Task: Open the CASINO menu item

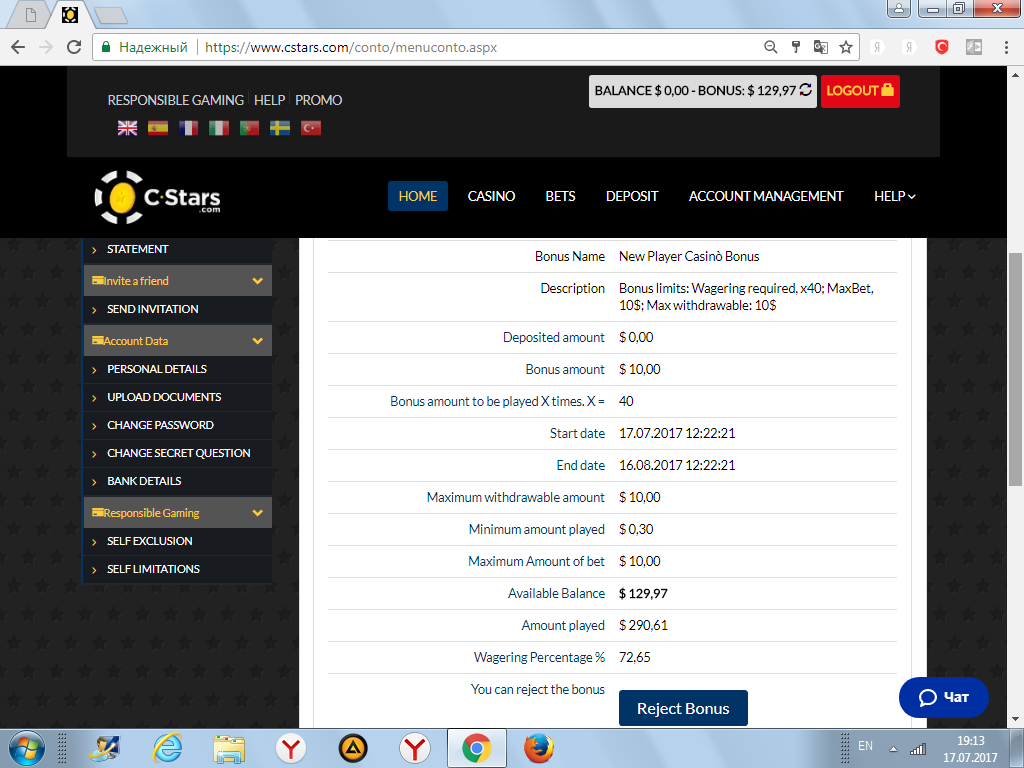Action: [x=491, y=196]
